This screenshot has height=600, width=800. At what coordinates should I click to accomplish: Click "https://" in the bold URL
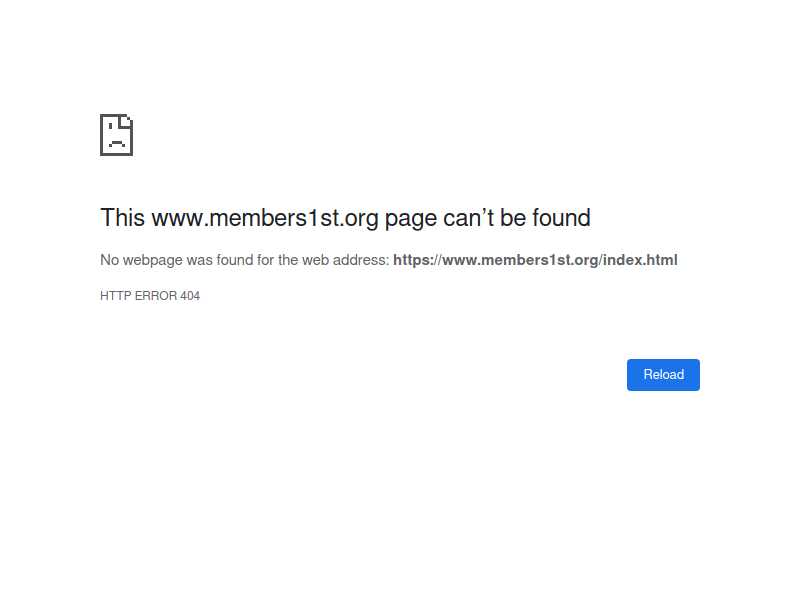pos(417,260)
